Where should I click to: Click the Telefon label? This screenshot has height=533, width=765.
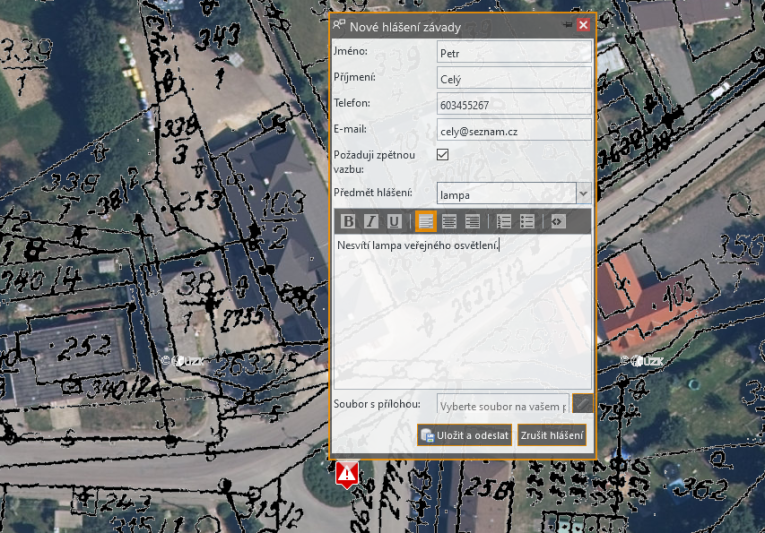pos(352,103)
